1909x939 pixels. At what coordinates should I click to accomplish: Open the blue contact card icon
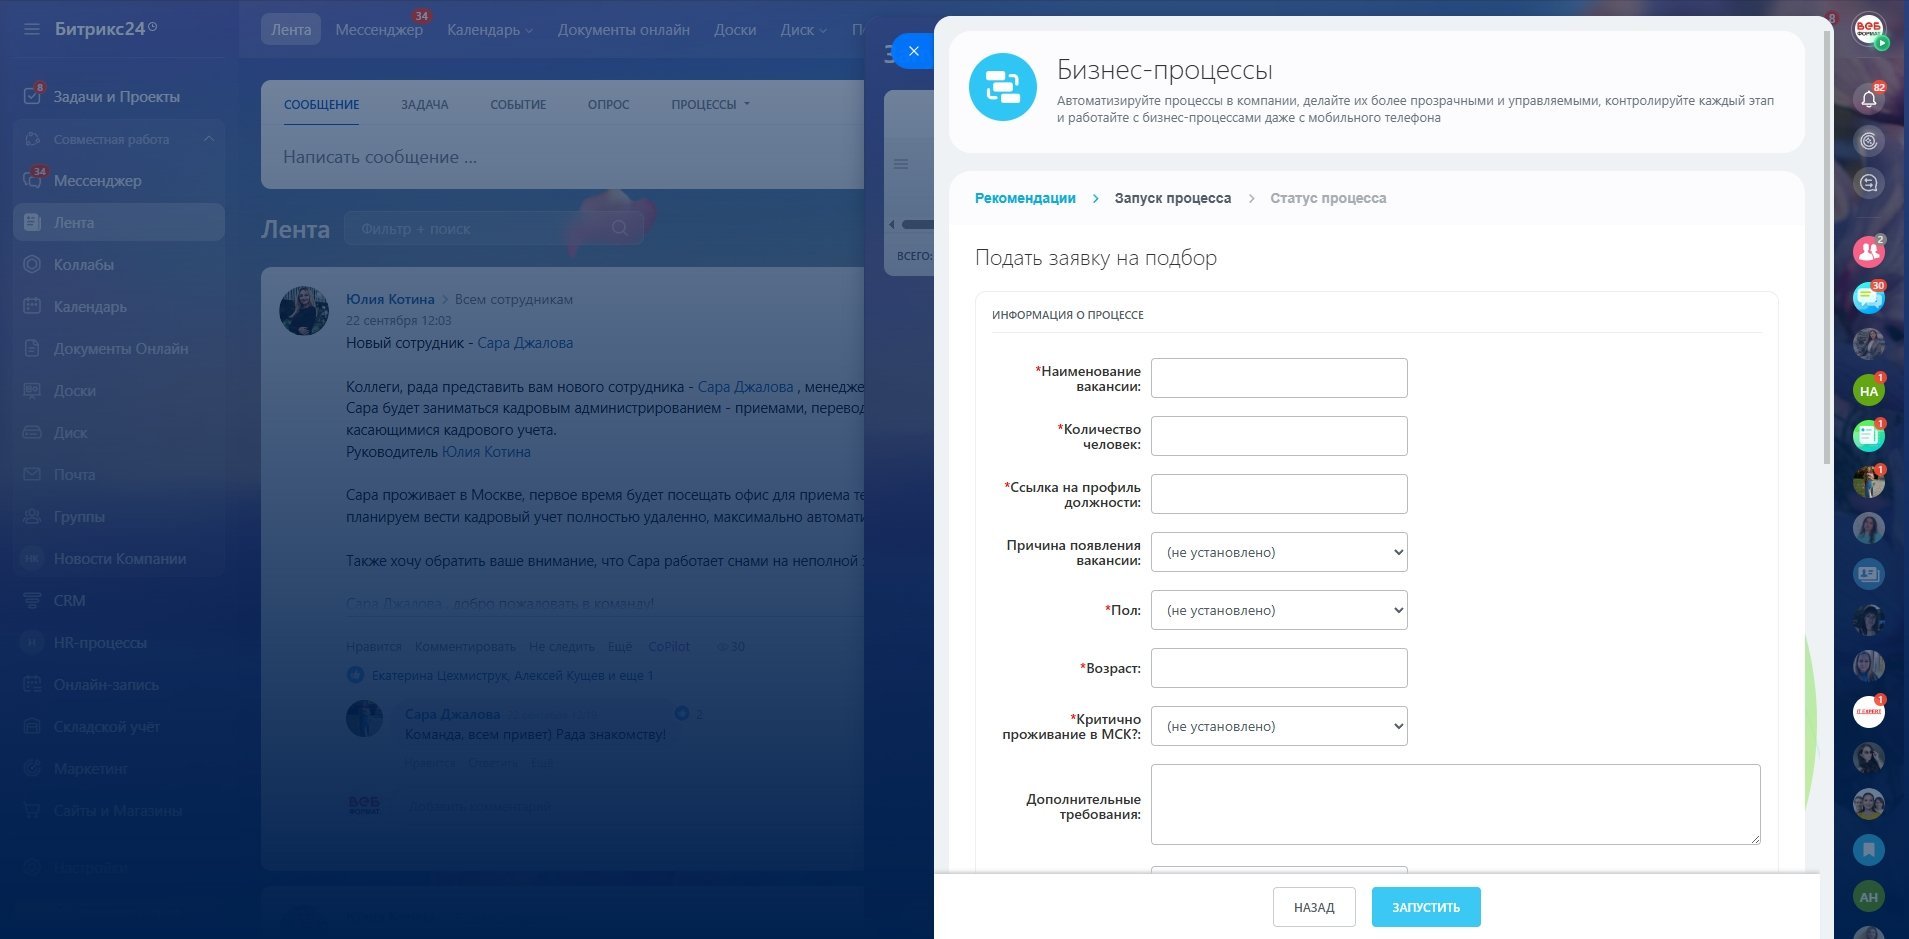(1868, 574)
